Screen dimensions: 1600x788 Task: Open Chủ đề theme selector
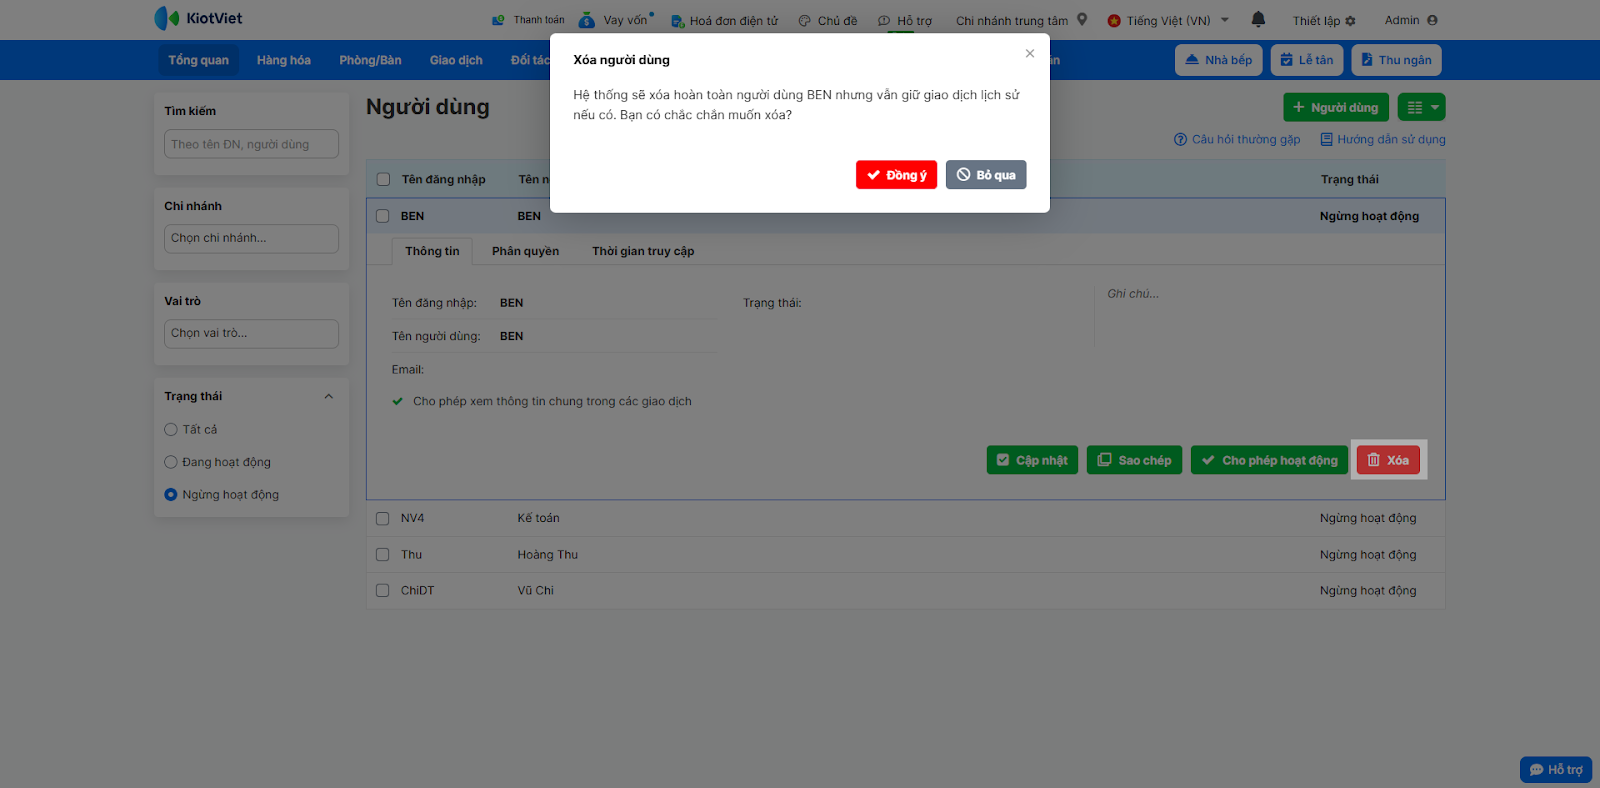coord(828,20)
